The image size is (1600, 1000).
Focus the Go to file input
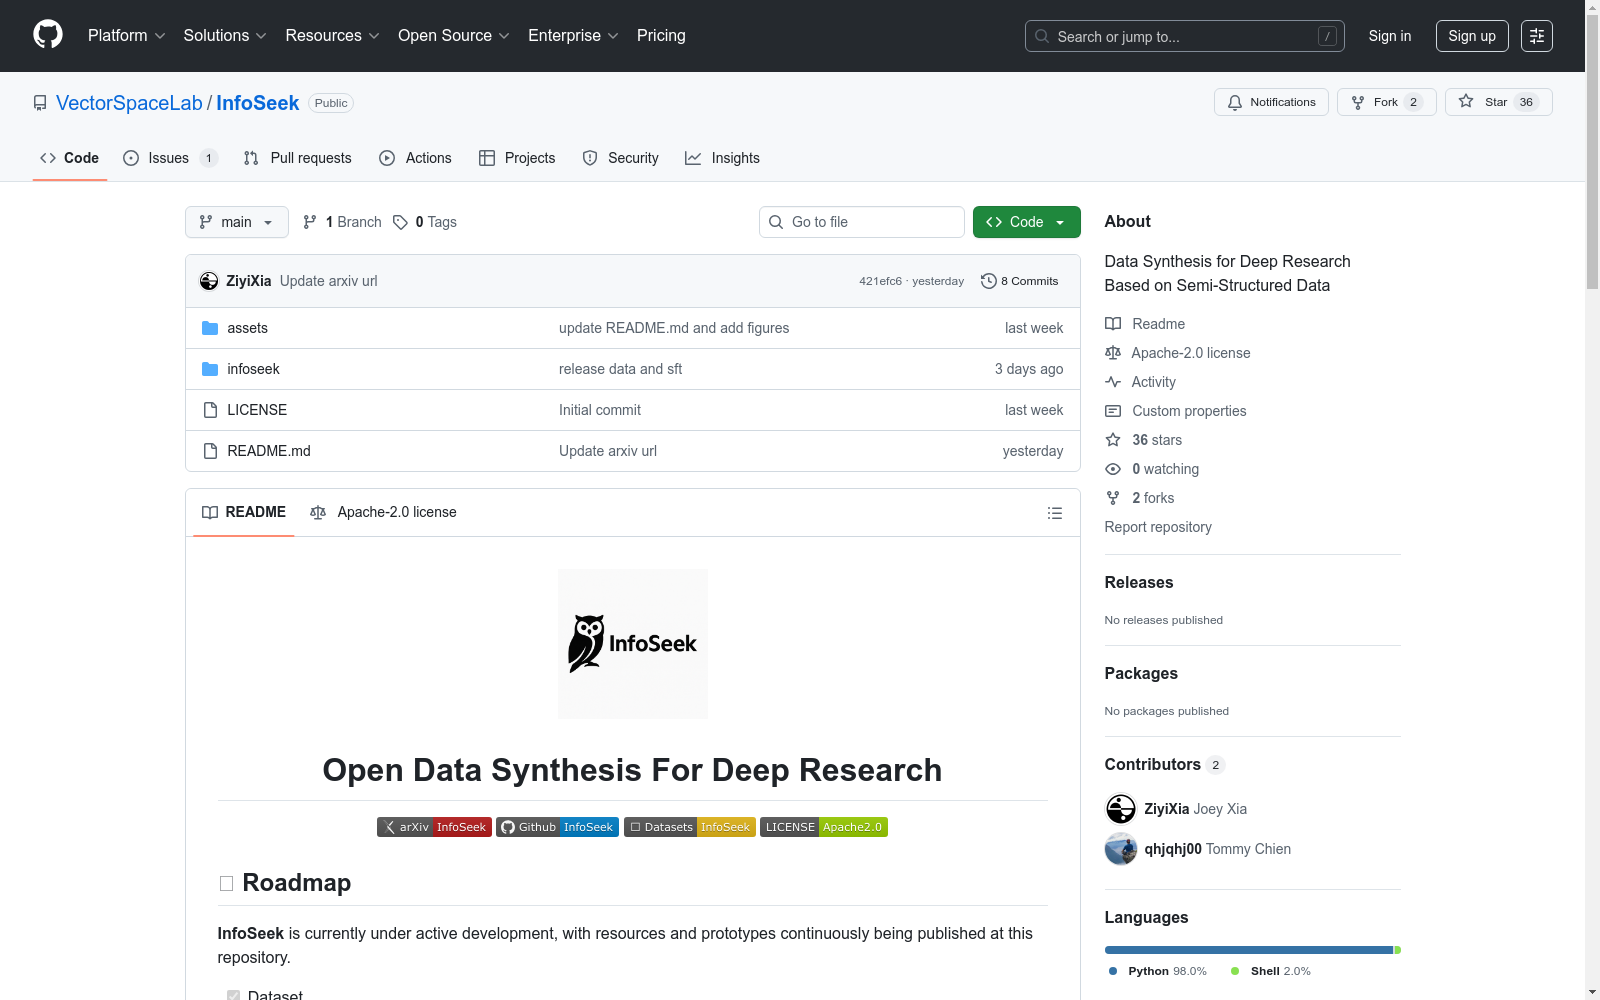click(862, 222)
